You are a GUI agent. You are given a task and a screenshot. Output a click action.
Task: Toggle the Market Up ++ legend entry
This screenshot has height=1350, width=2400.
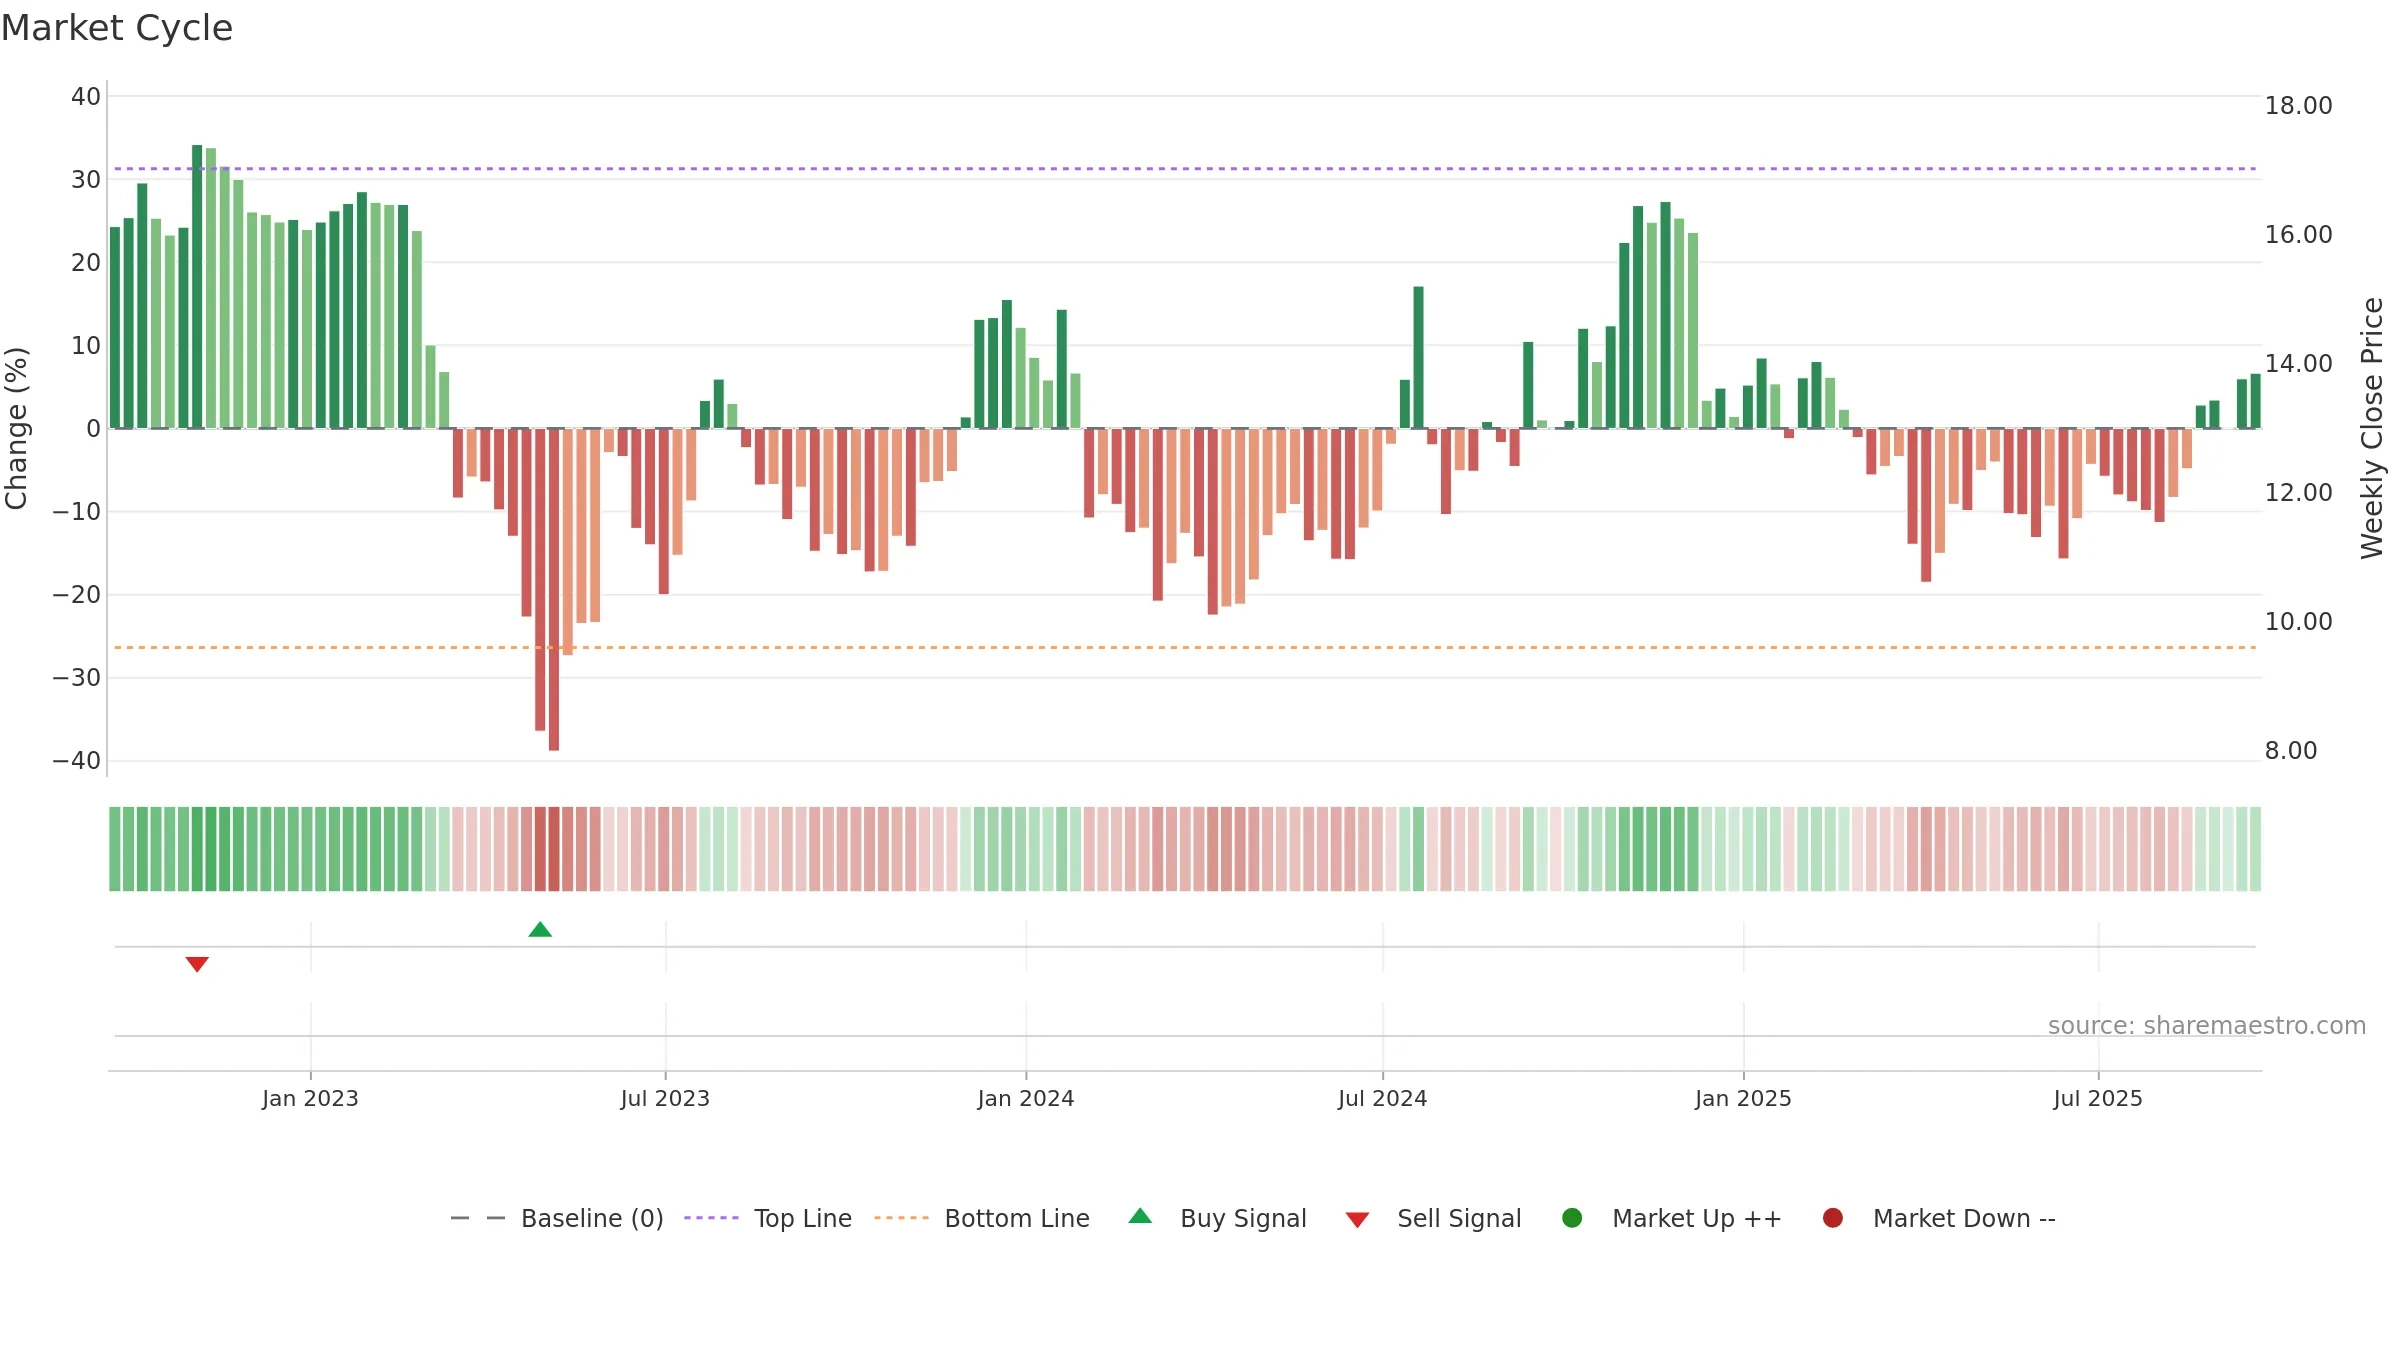[x=1671, y=1218]
